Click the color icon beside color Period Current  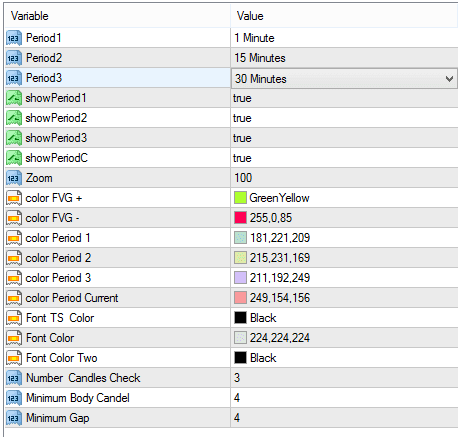click(x=14, y=298)
